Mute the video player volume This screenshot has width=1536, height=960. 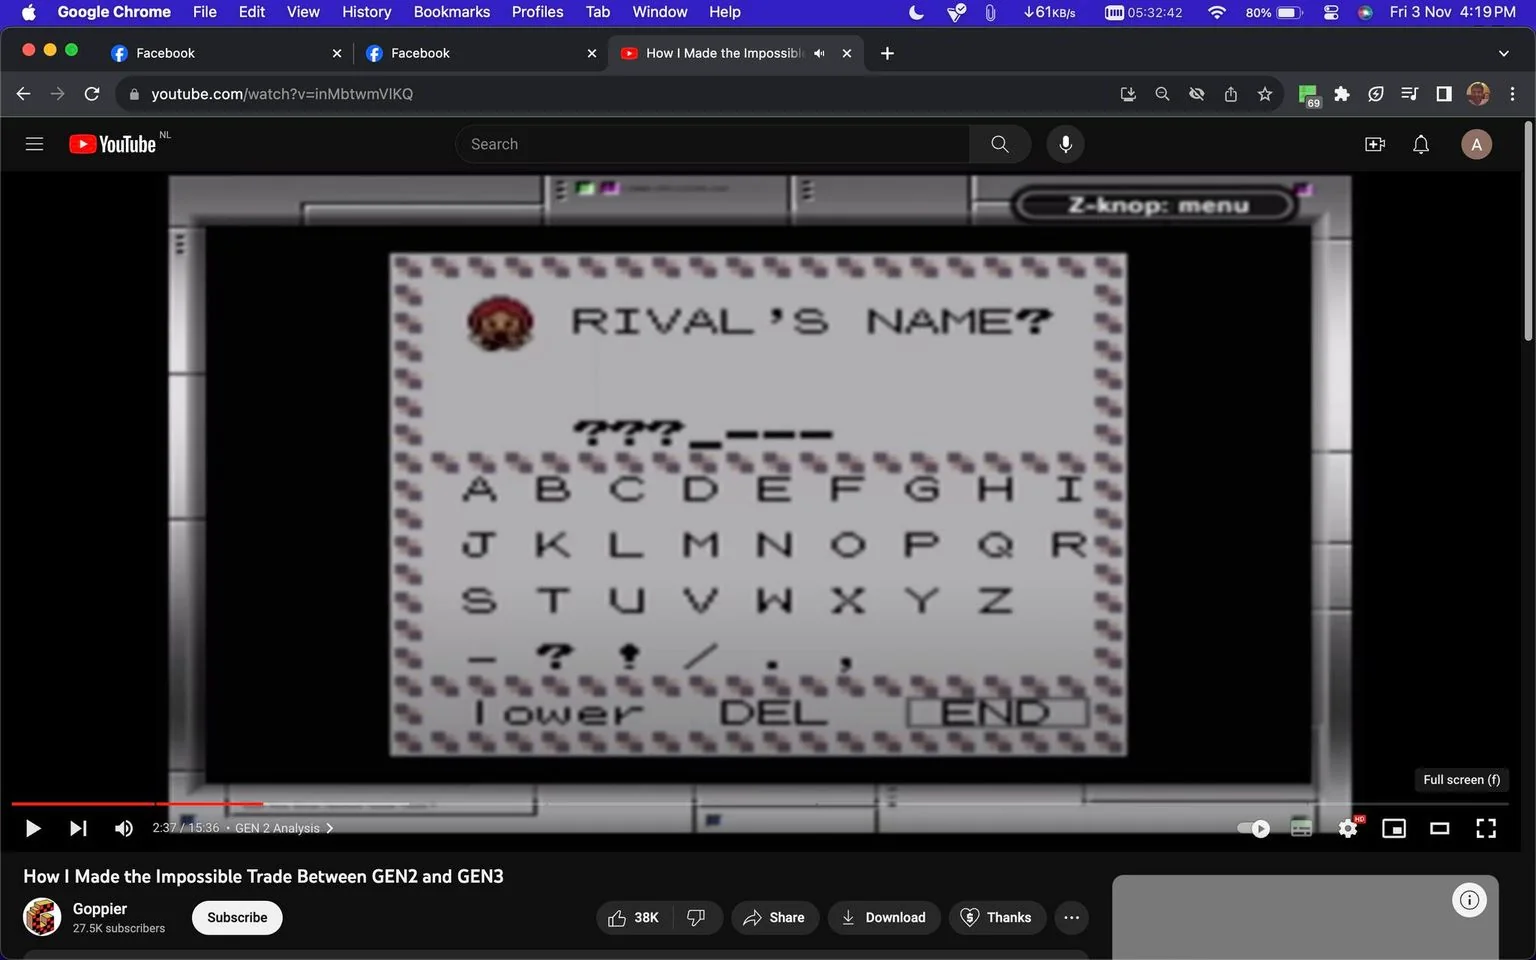(124, 828)
